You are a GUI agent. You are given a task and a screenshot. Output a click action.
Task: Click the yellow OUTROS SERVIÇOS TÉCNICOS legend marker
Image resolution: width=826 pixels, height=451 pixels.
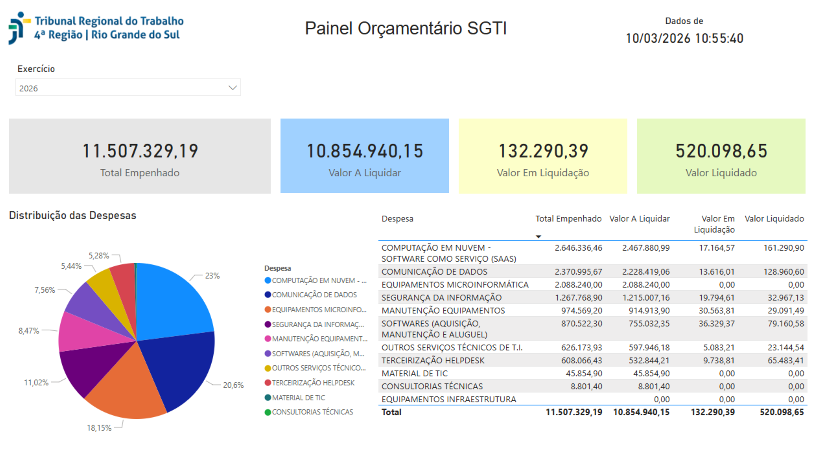(268, 367)
